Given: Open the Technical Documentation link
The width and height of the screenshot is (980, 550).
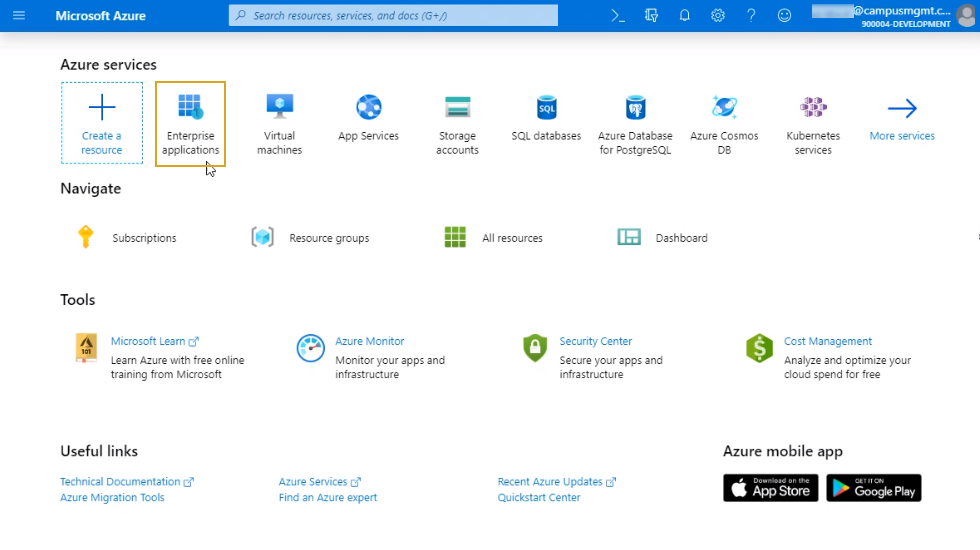Looking at the screenshot, I should point(121,482).
